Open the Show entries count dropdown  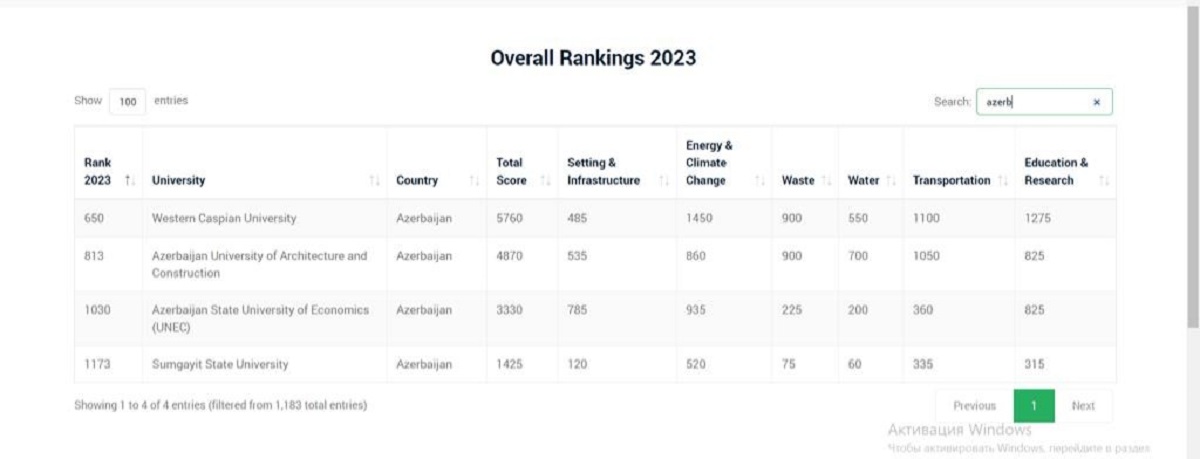tap(127, 102)
